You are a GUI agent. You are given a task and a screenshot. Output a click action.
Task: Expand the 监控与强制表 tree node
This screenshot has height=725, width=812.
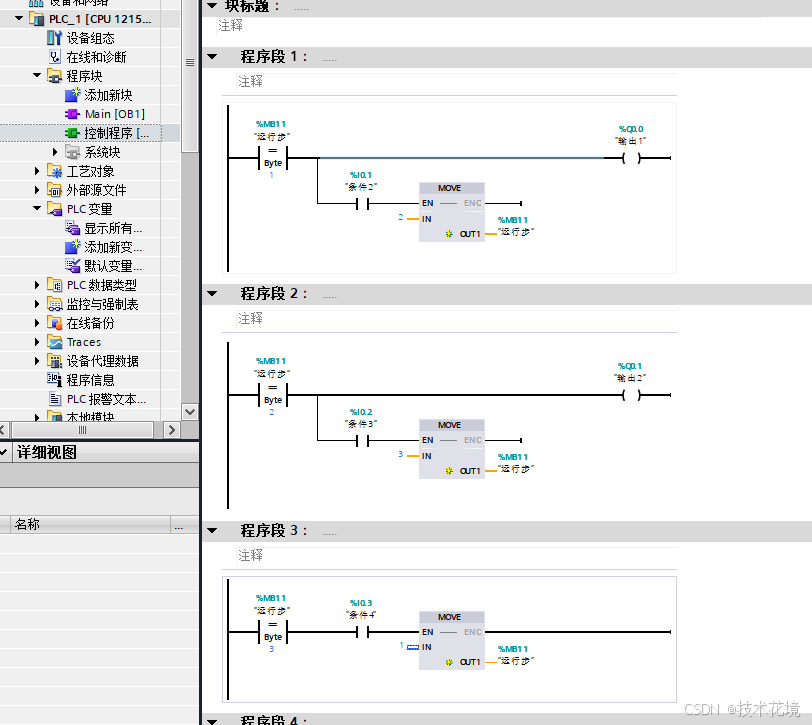click(x=37, y=304)
